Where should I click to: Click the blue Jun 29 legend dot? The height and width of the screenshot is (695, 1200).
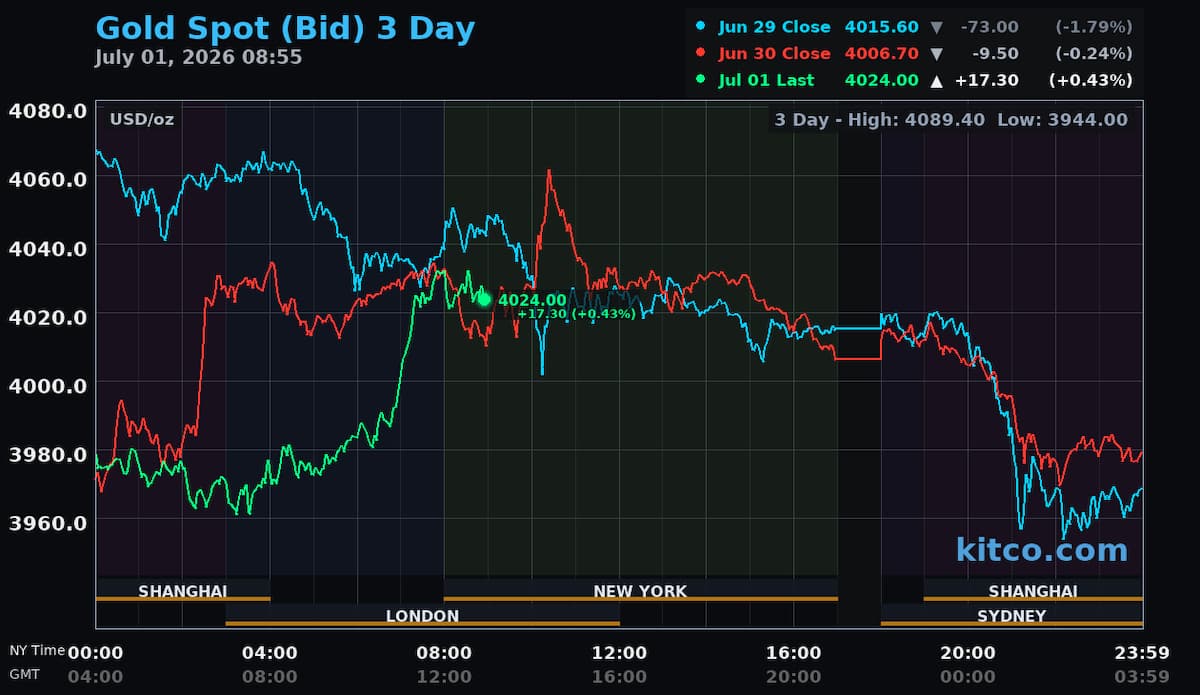click(700, 27)
